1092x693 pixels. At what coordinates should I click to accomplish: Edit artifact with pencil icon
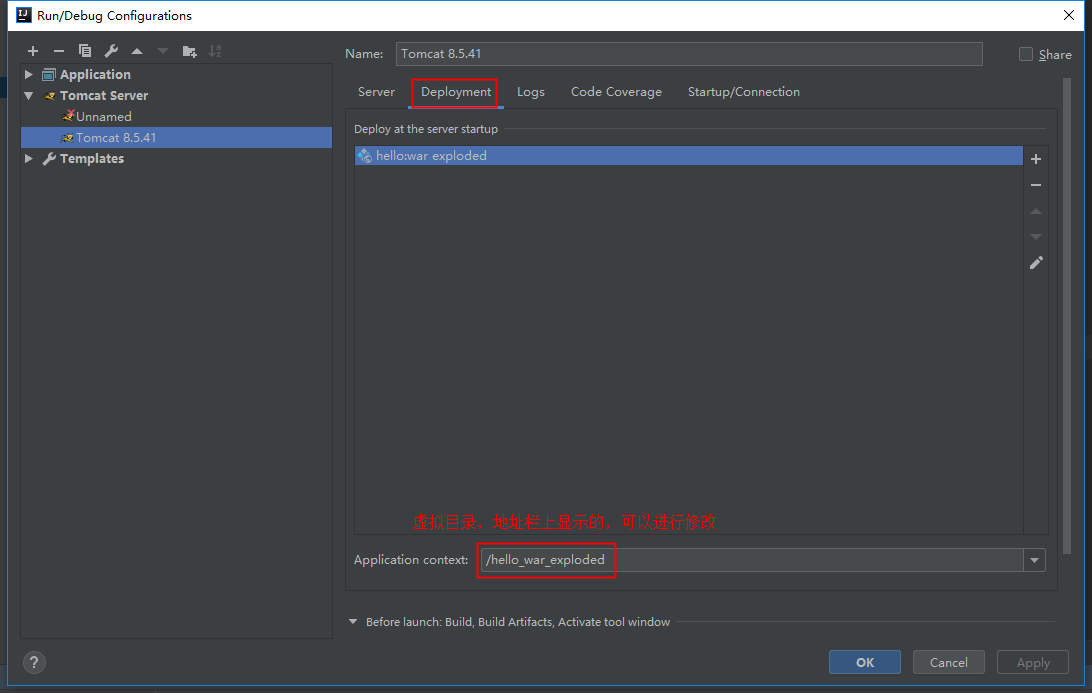[1036, 263]
